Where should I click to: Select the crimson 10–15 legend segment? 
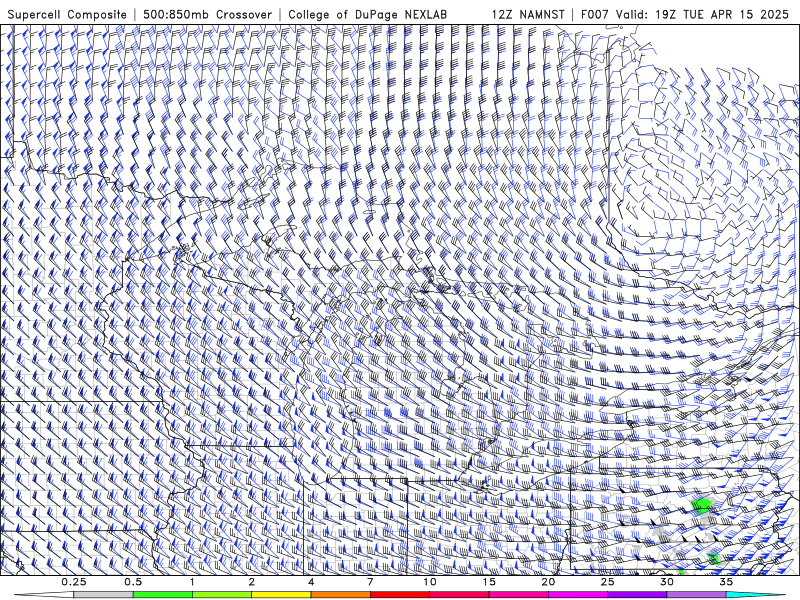(459, 595)
